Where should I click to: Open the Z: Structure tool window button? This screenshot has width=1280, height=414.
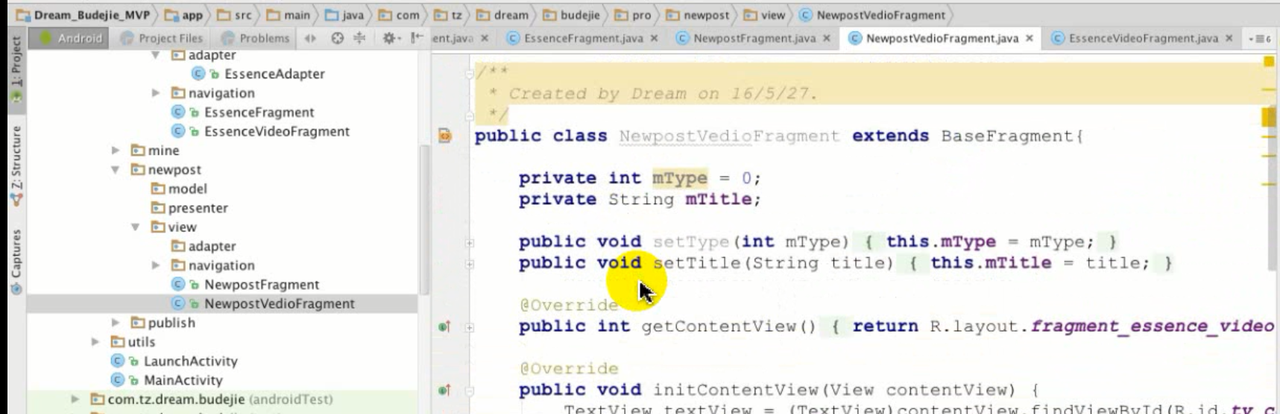pos(15,165)
